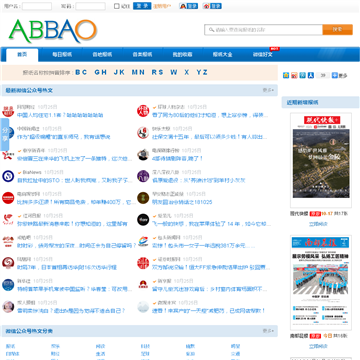The width and height of the screenshot is (360, 360).
Task: Open the article mentioning 1.1 in the first row
Action: [x=60, y=115]
